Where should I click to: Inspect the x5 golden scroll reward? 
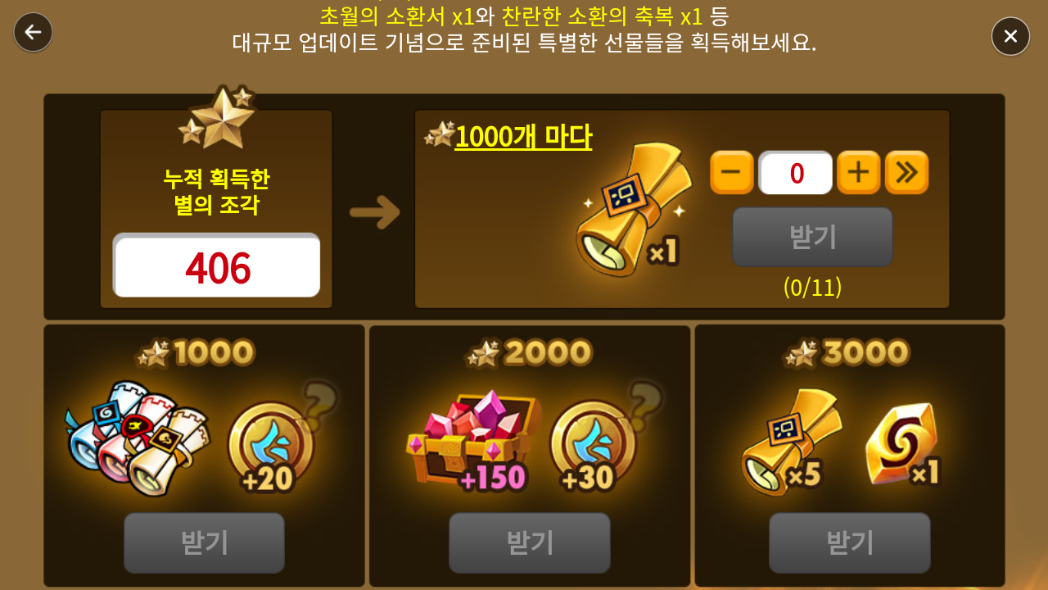[x=789, y=441]
